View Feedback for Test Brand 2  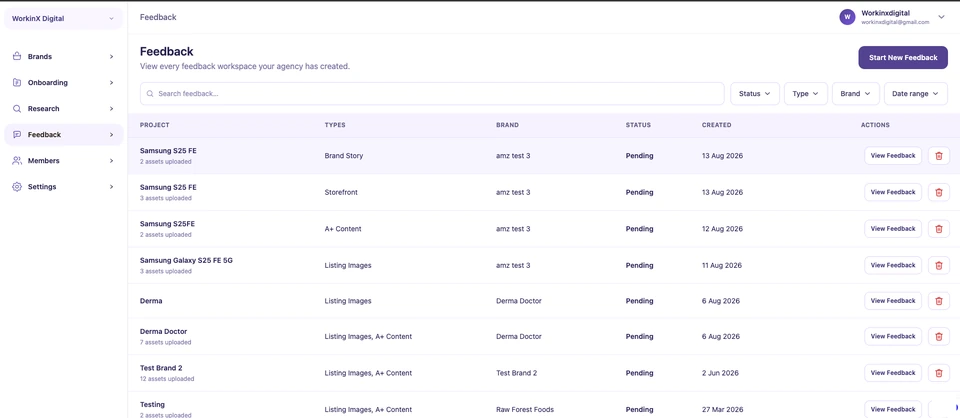(x=893, y=373)
